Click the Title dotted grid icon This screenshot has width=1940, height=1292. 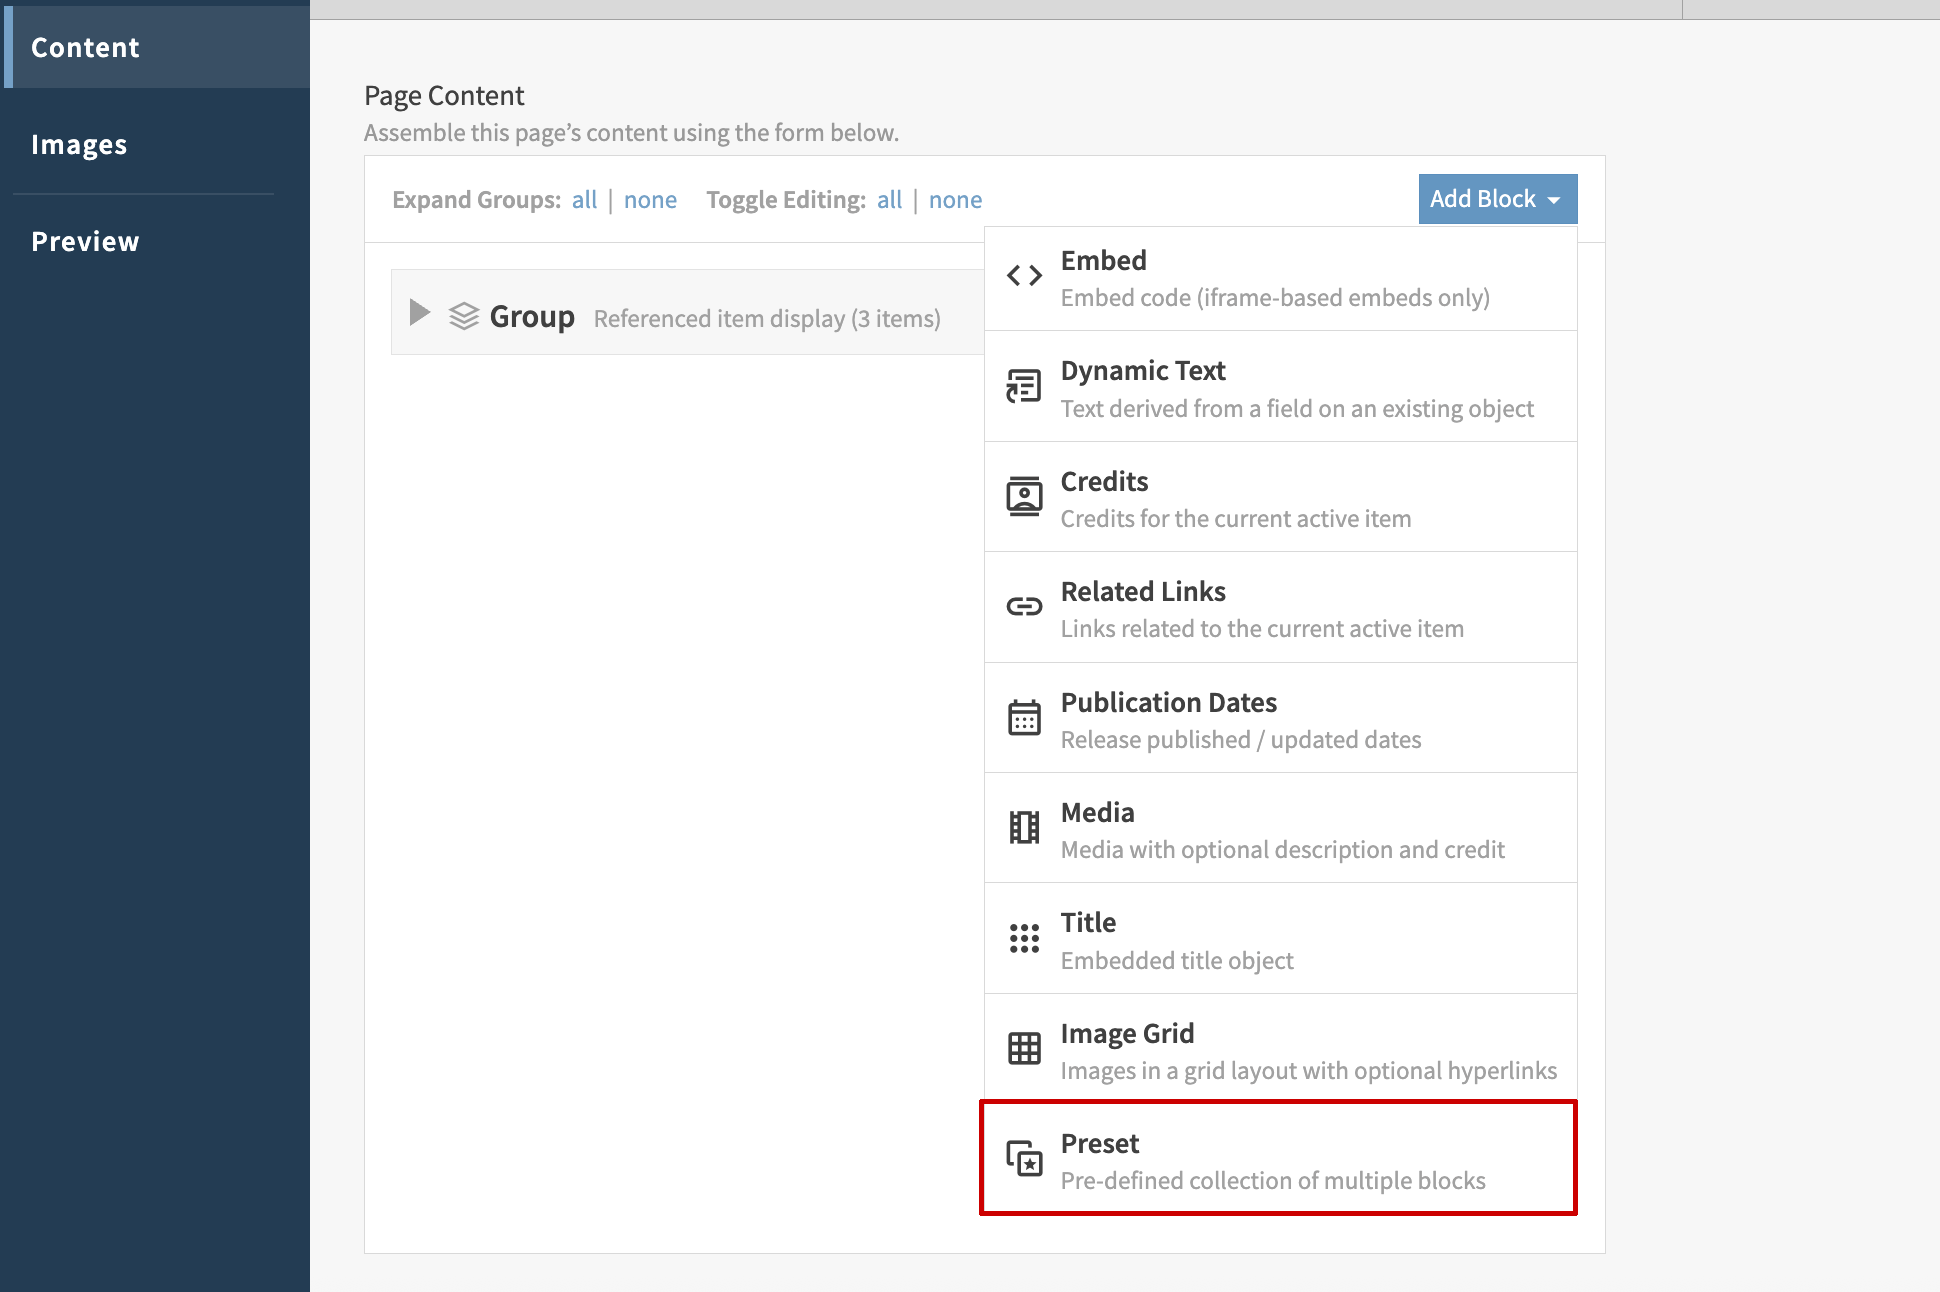pos(1024,938)
